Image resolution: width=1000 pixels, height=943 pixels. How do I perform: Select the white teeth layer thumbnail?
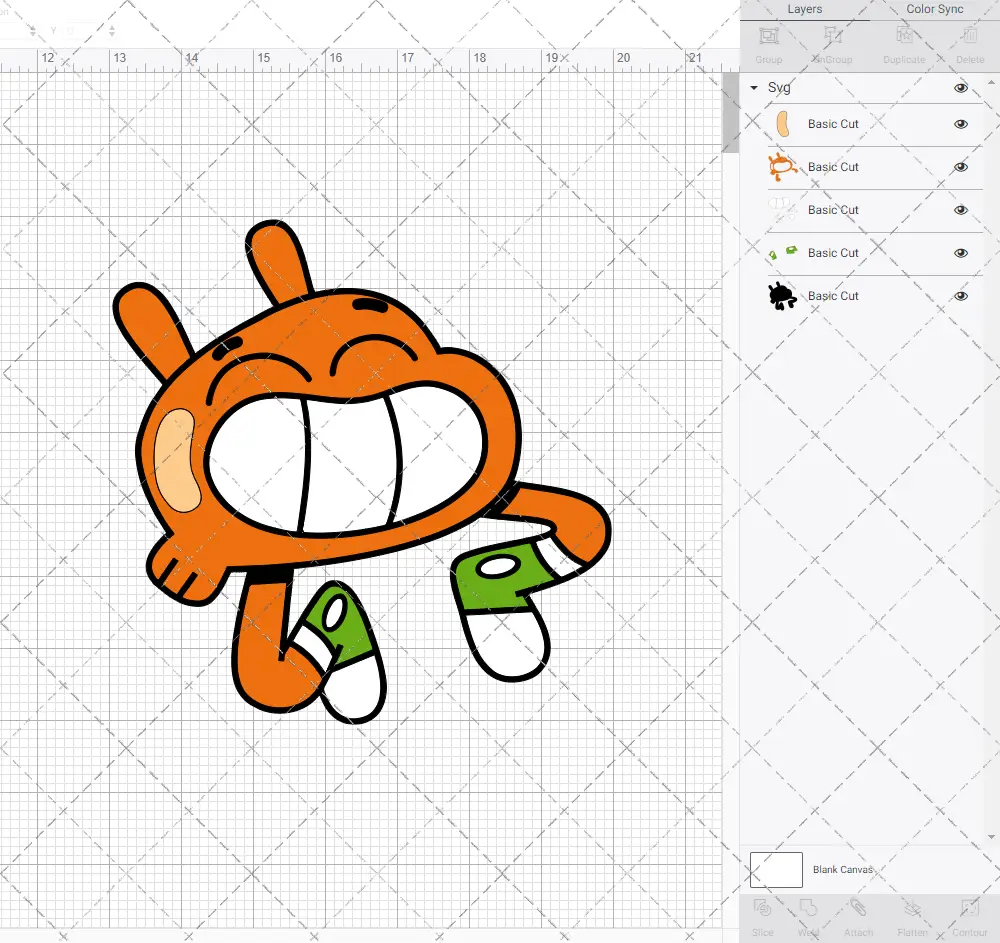tap(783, 210)
